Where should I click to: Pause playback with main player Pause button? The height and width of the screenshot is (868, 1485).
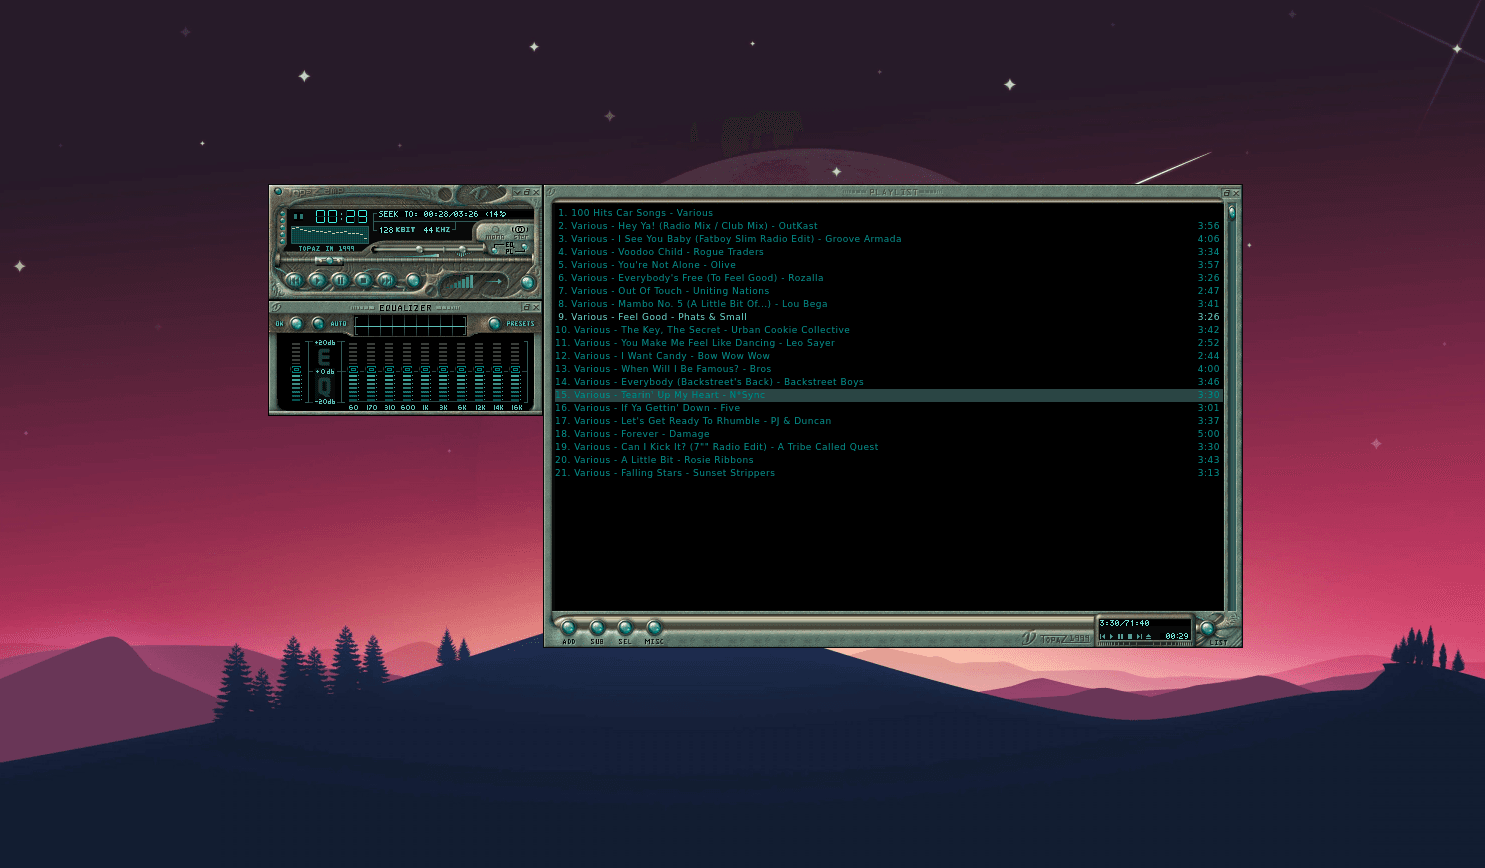click(x=340, y=281)
